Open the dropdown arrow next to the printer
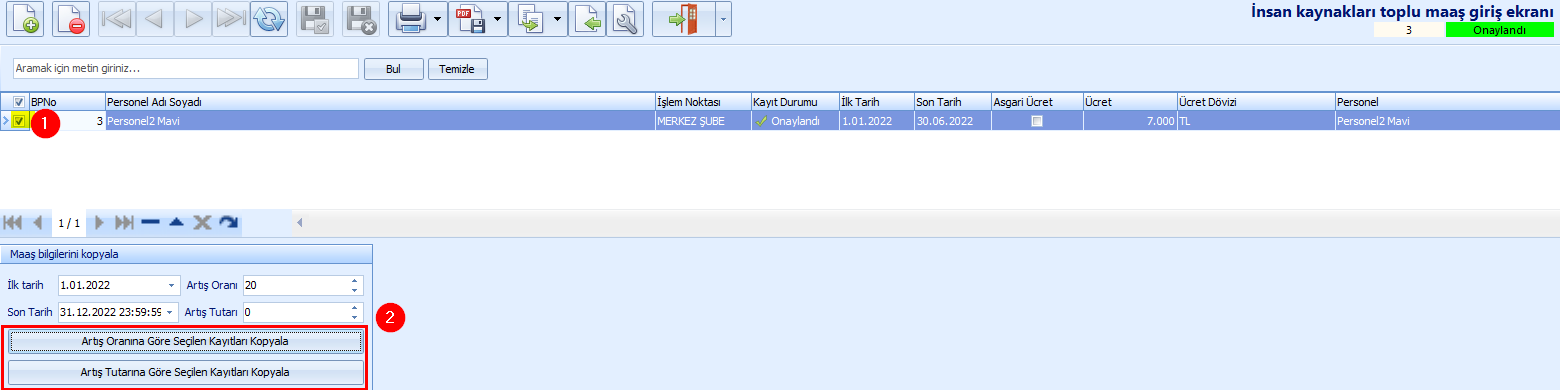The height and width of the screenshot is (390, 1560). 438,20
